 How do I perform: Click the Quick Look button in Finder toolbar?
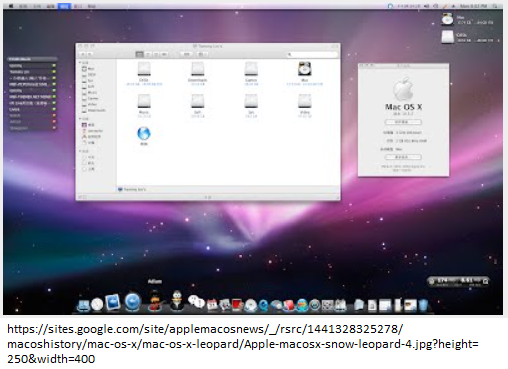click(187, 54)
